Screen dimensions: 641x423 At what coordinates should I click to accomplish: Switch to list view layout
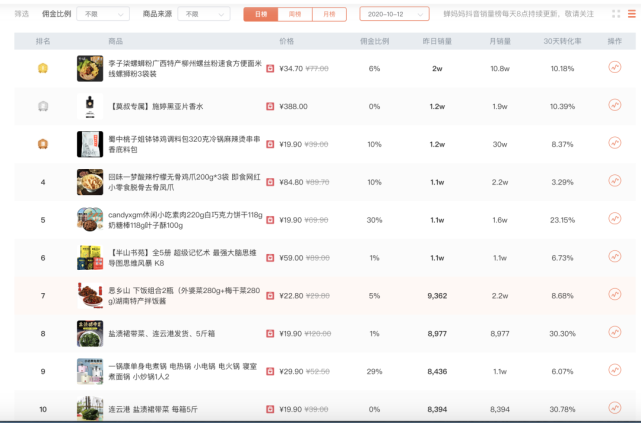[632, 14]
